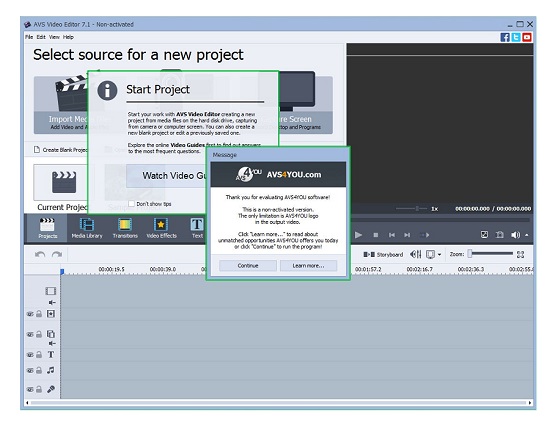Viewport: 550px width, 423px height.
Task: Select the Import Media Files tile
Action: [x=60, y=105]
